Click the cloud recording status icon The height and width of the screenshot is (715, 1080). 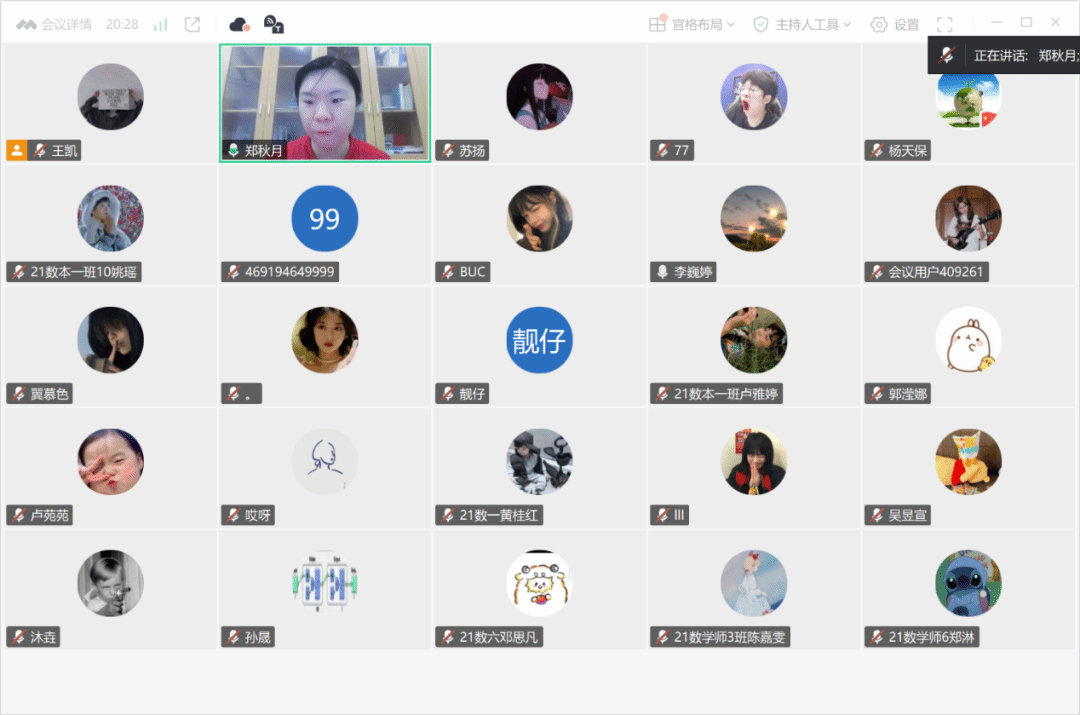(x=239, y=24)
